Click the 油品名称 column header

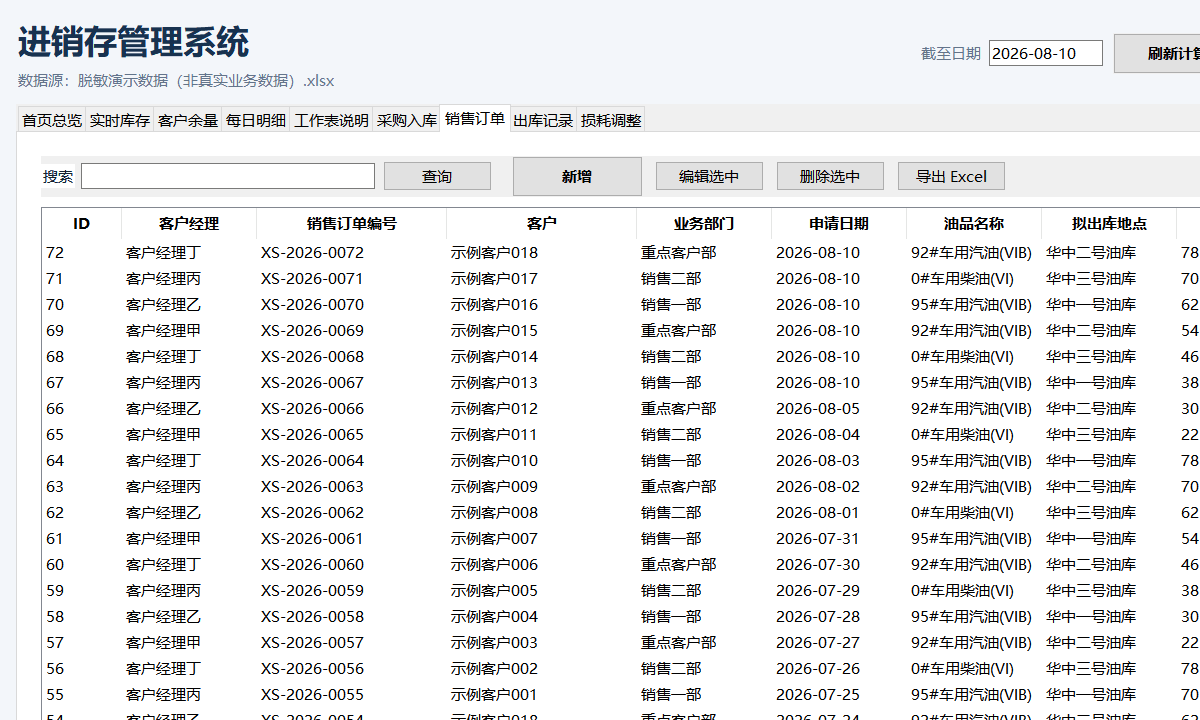(974, 224)
